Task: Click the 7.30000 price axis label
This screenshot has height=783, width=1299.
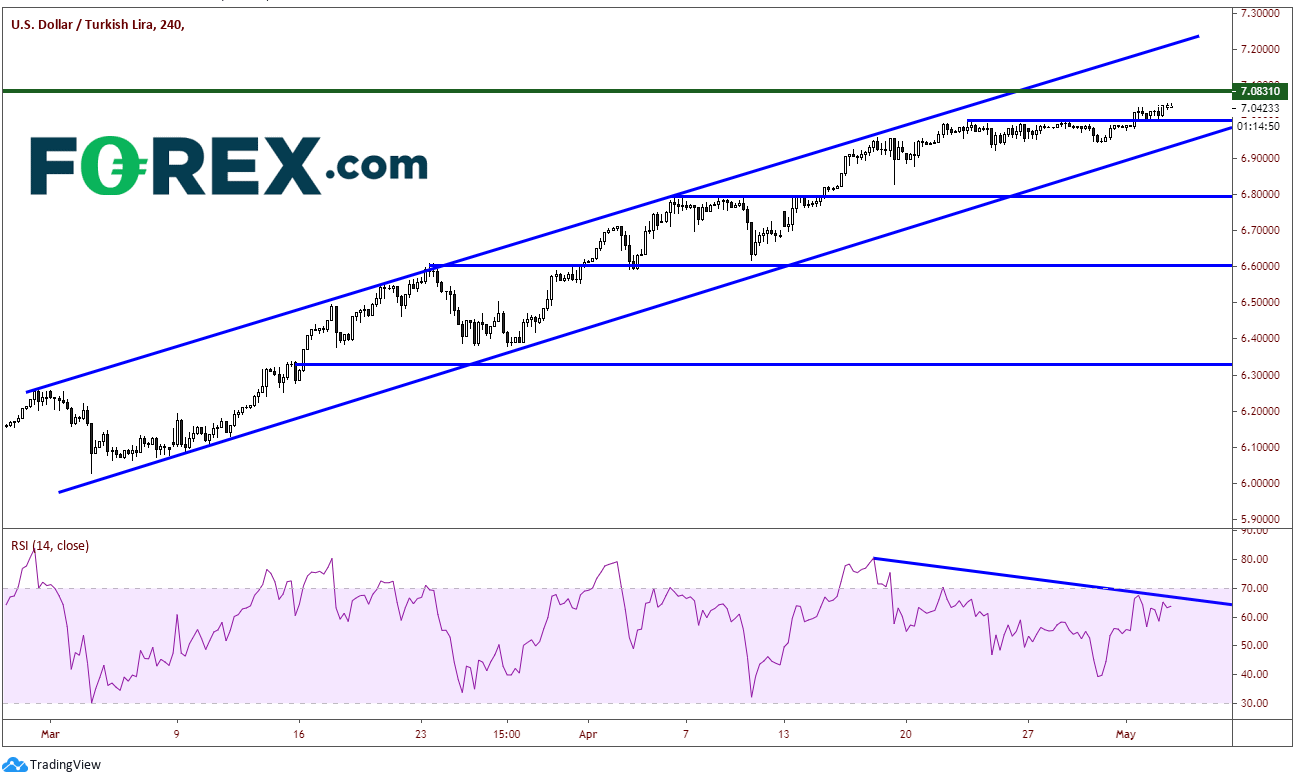Action: pos(1260,13)
